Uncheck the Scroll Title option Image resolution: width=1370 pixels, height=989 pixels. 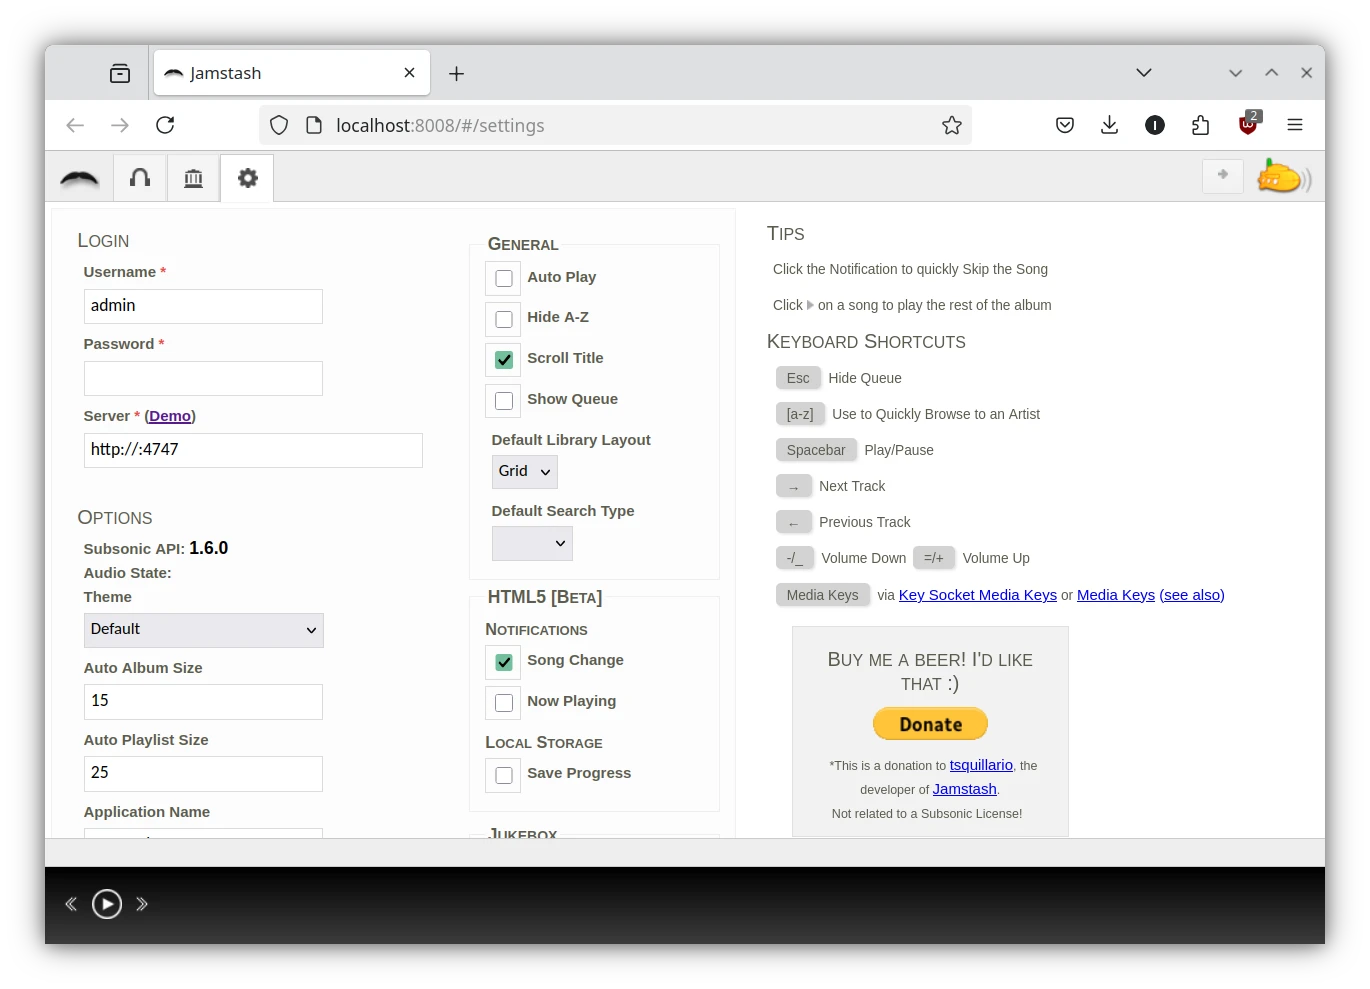click(x=504, y=359)
